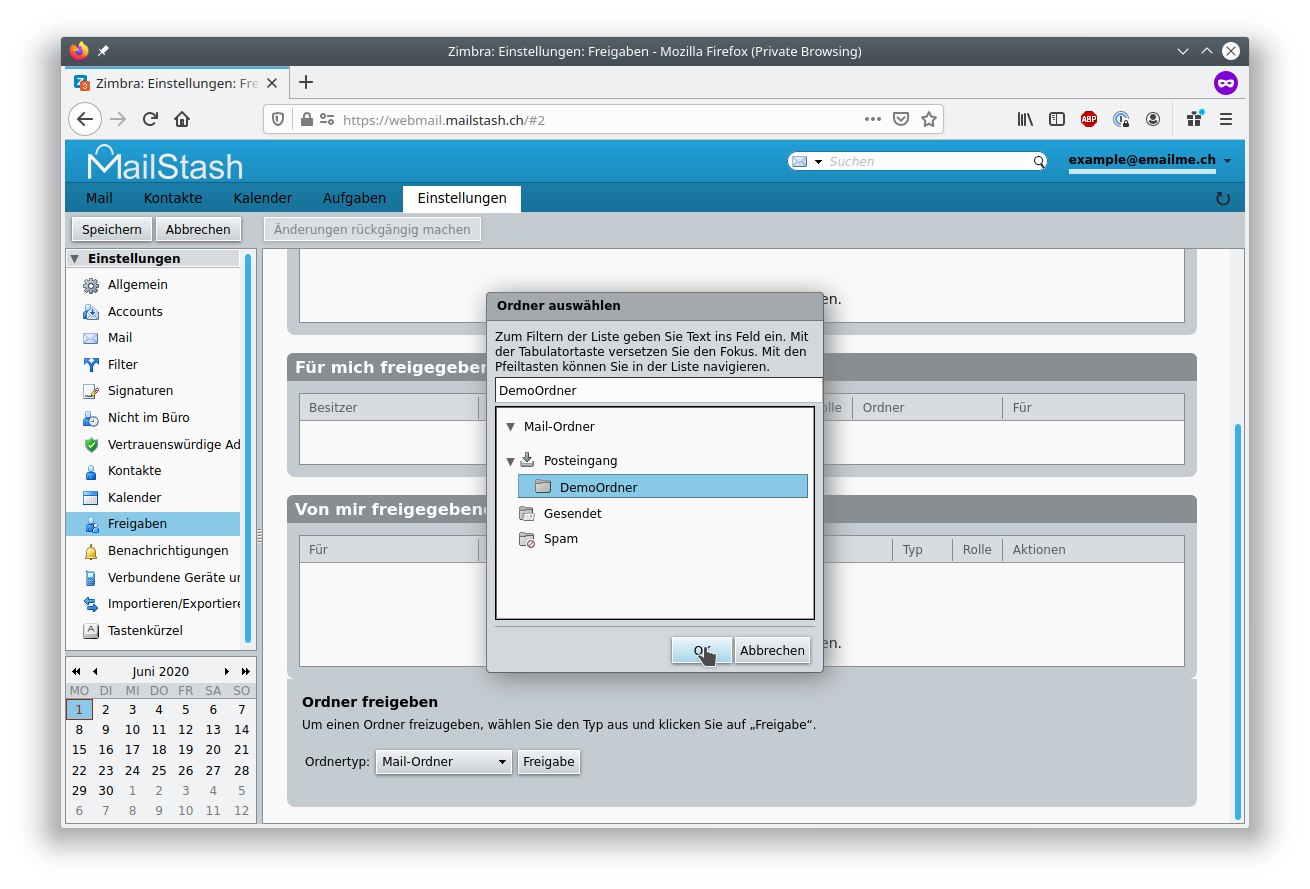This screenshot has height=889, width=1310.
Task: Open the Ordnertyp Mail-Ordner dropdown
Action: pyautogui.click(x=444, y=762)
